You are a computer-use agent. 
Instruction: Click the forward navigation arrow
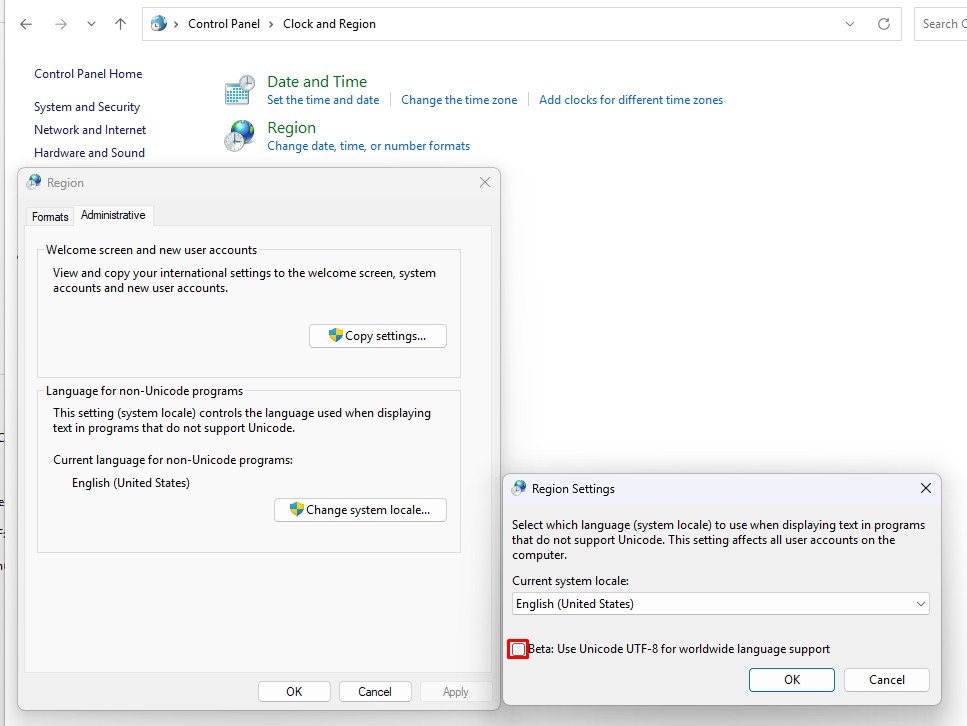(x=61, y=24)
